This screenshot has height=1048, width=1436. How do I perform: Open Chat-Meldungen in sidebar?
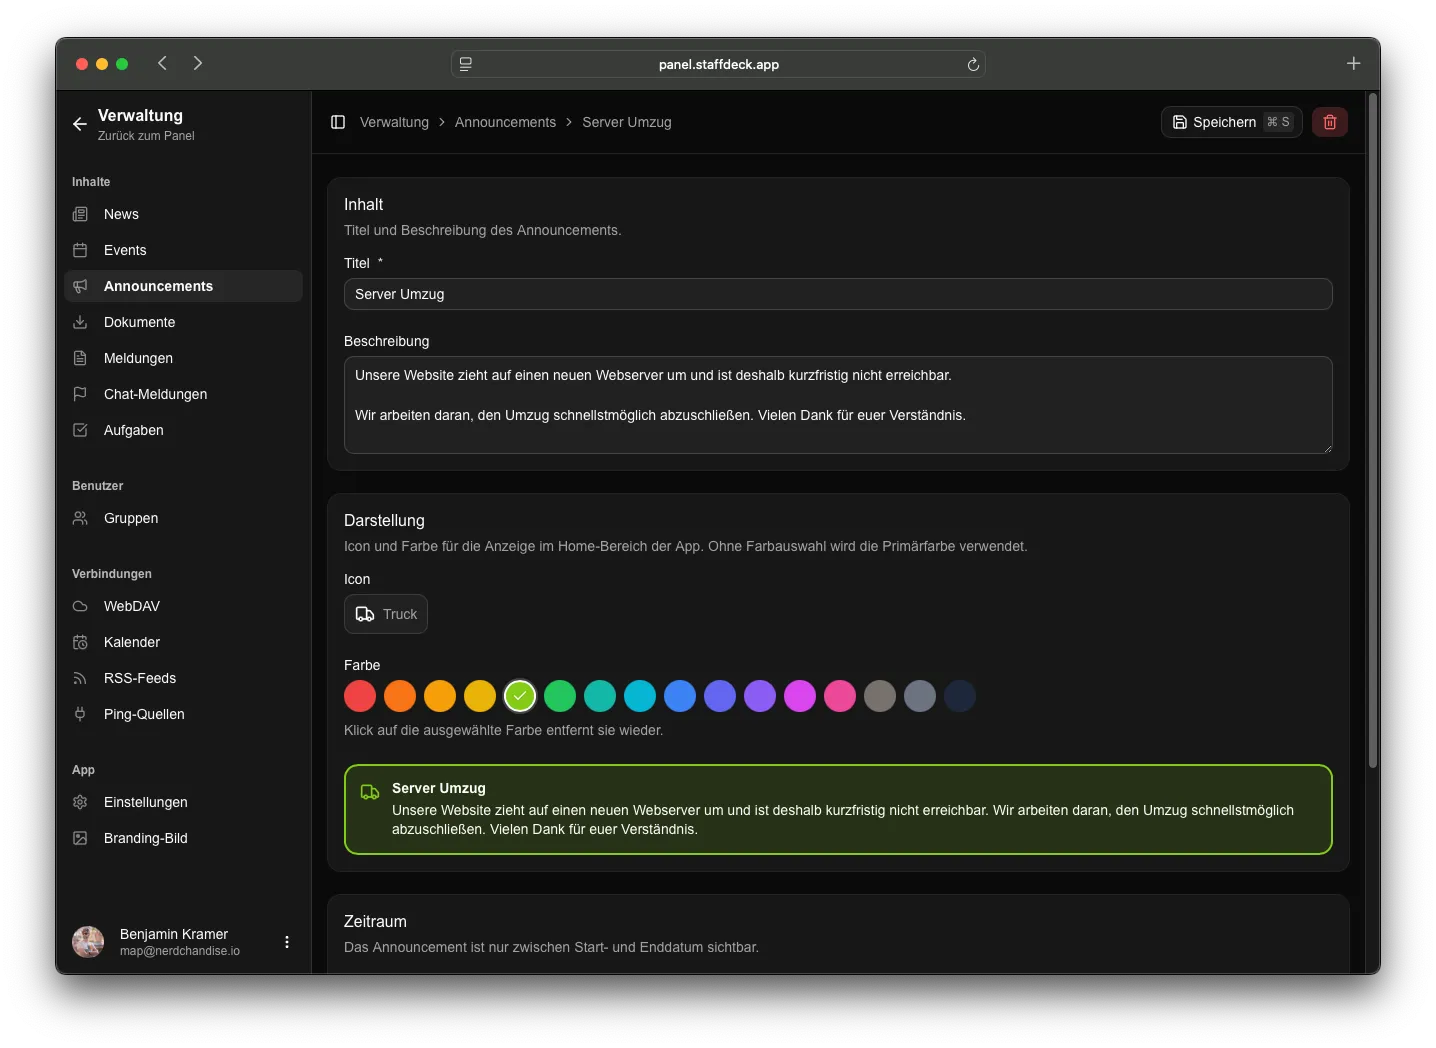183,394
